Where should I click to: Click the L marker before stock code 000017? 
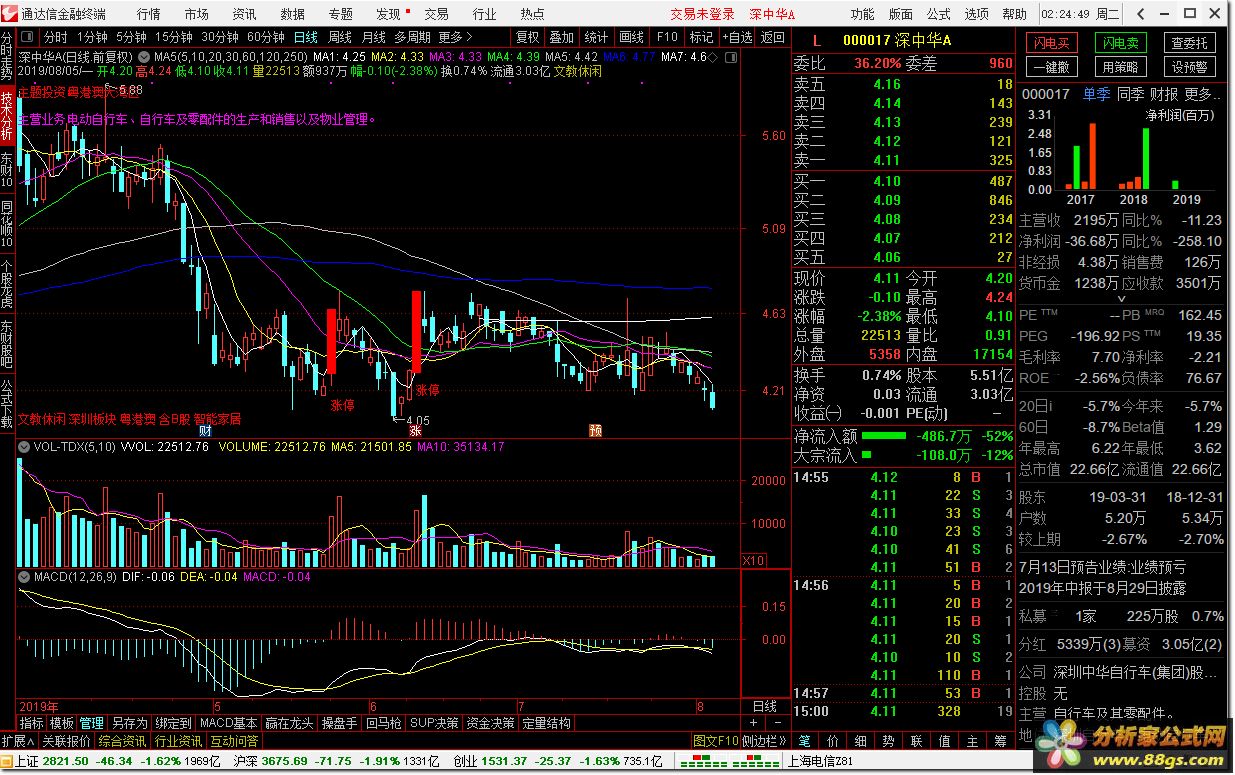click(x=816, y=40)
